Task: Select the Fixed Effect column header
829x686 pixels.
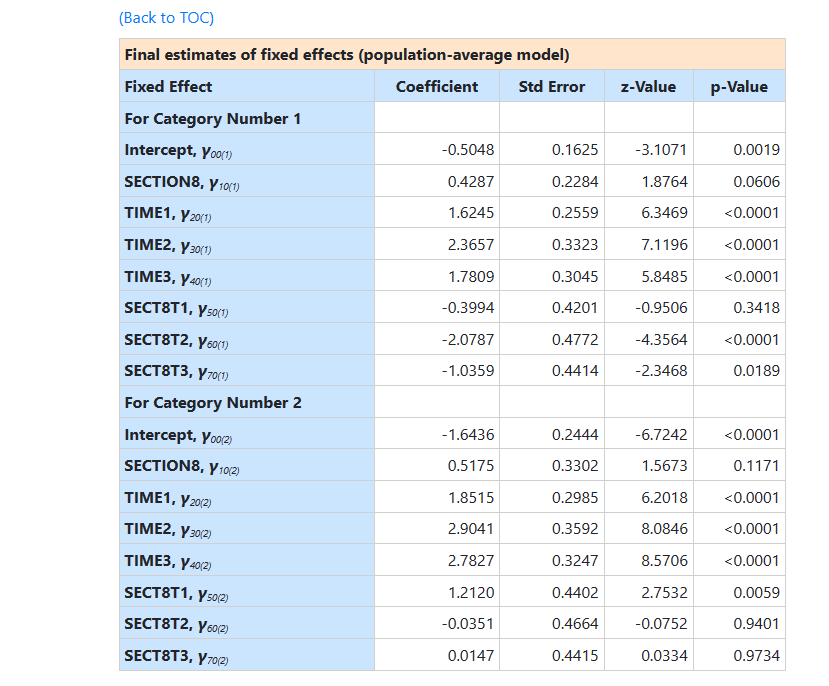Action: point(168,87)
